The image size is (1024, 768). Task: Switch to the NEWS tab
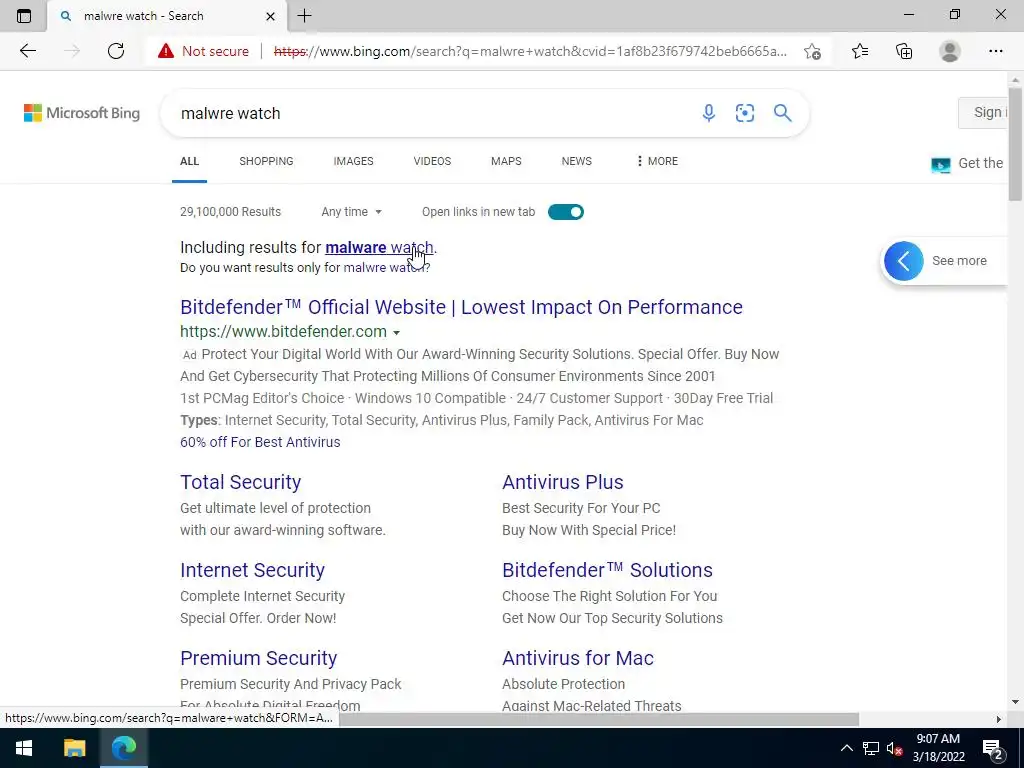tap(577, 161)
